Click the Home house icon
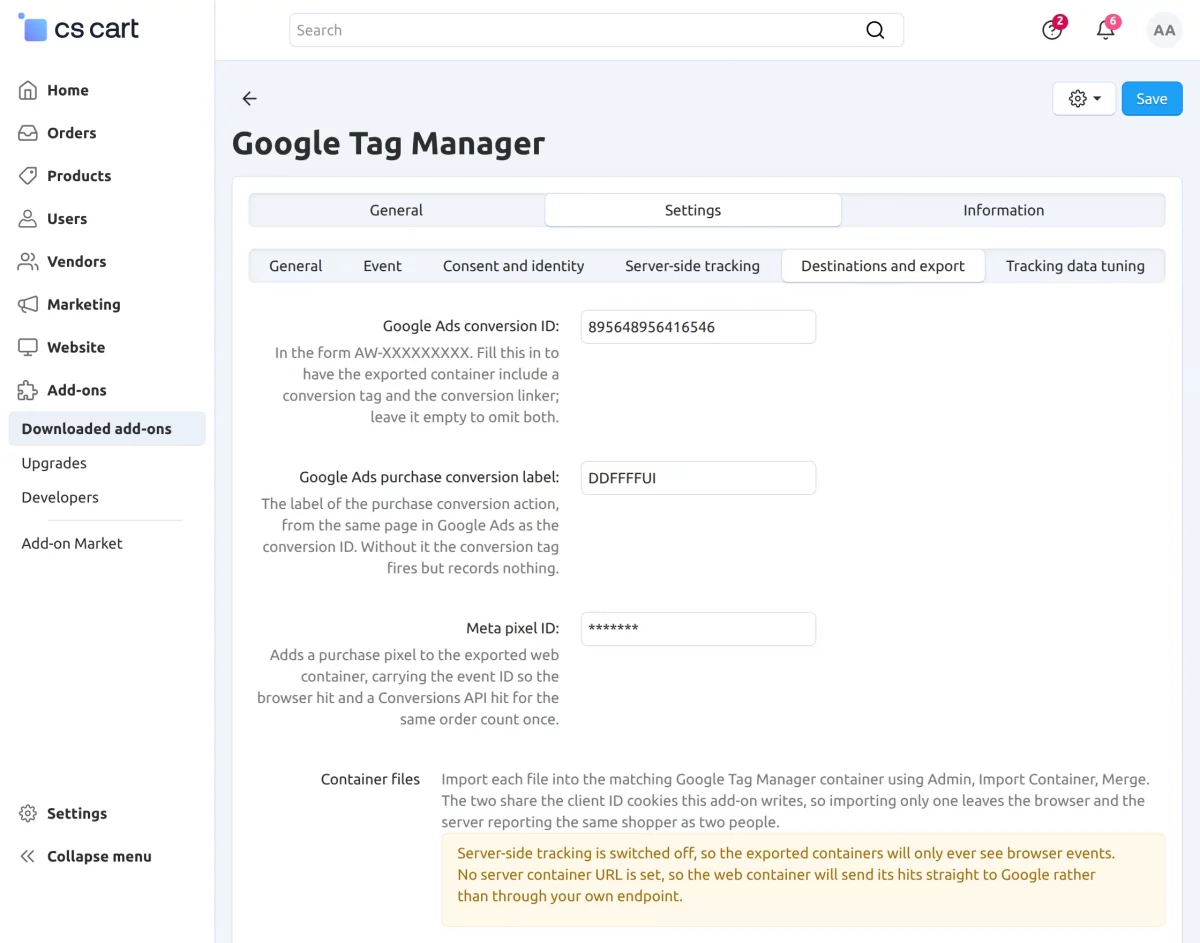1200x943 pixels. [x=29, y=90]
